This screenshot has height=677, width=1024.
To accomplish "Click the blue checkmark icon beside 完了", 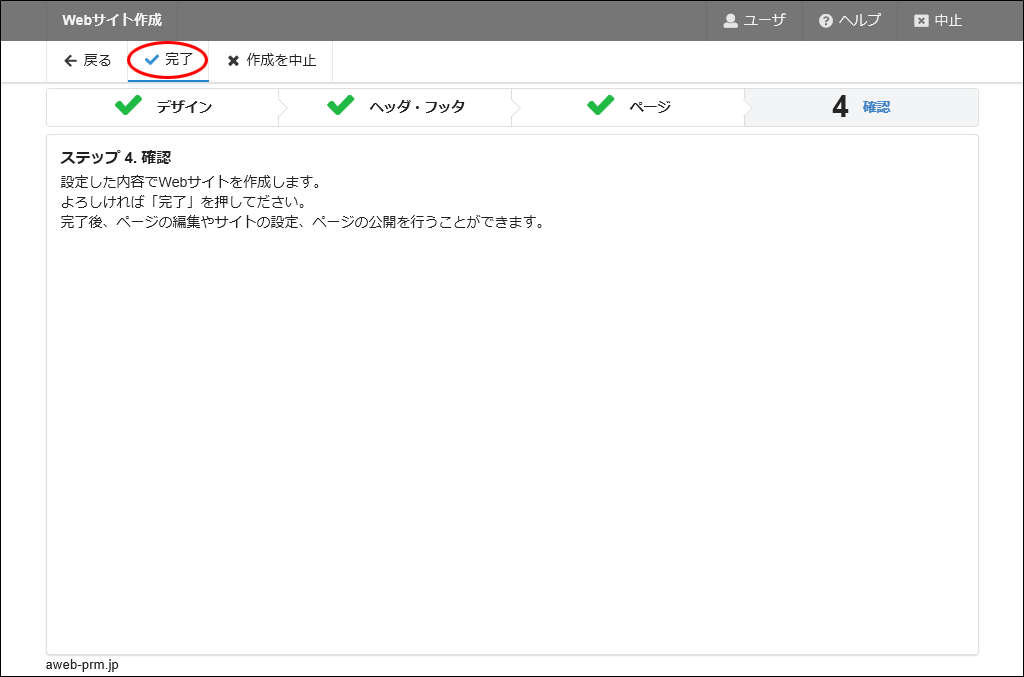I will point(152,60).
